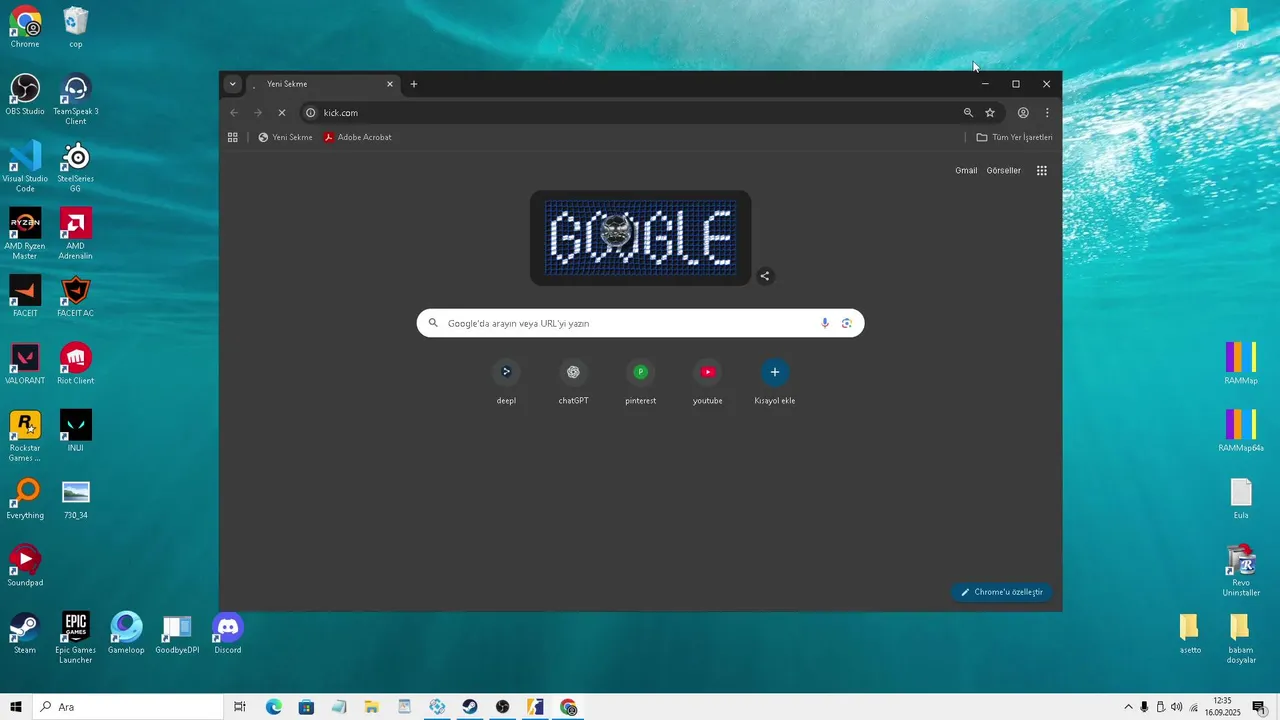
Task: Start voice search microphone
Action: [825, 323]
